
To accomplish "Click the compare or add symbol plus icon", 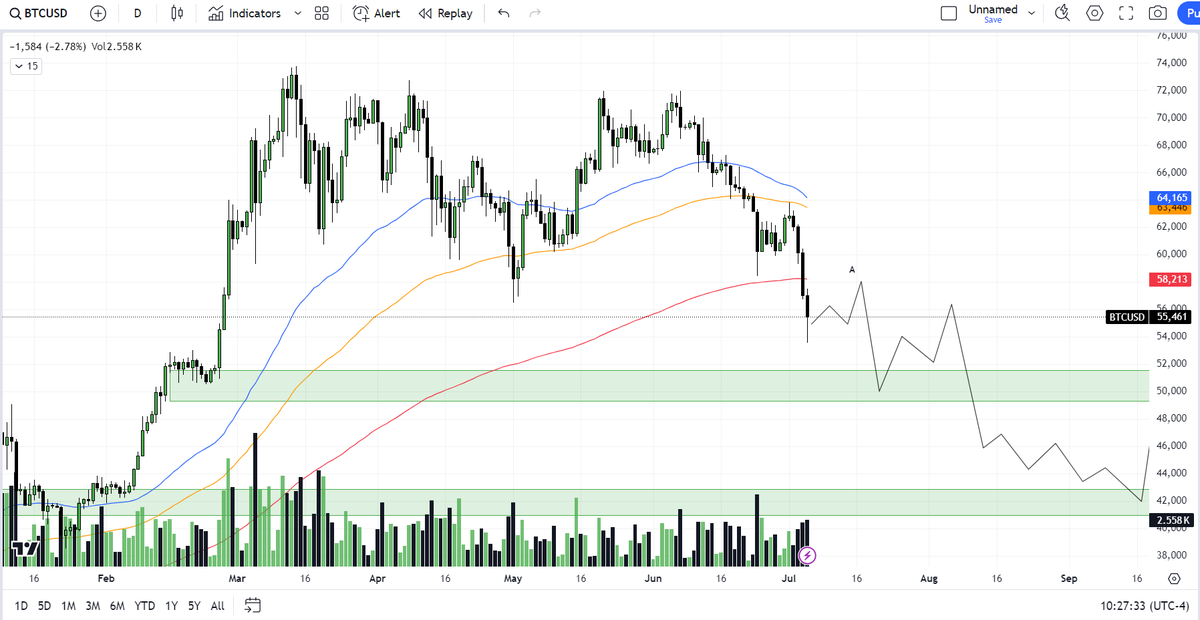I will coord(98,14).
